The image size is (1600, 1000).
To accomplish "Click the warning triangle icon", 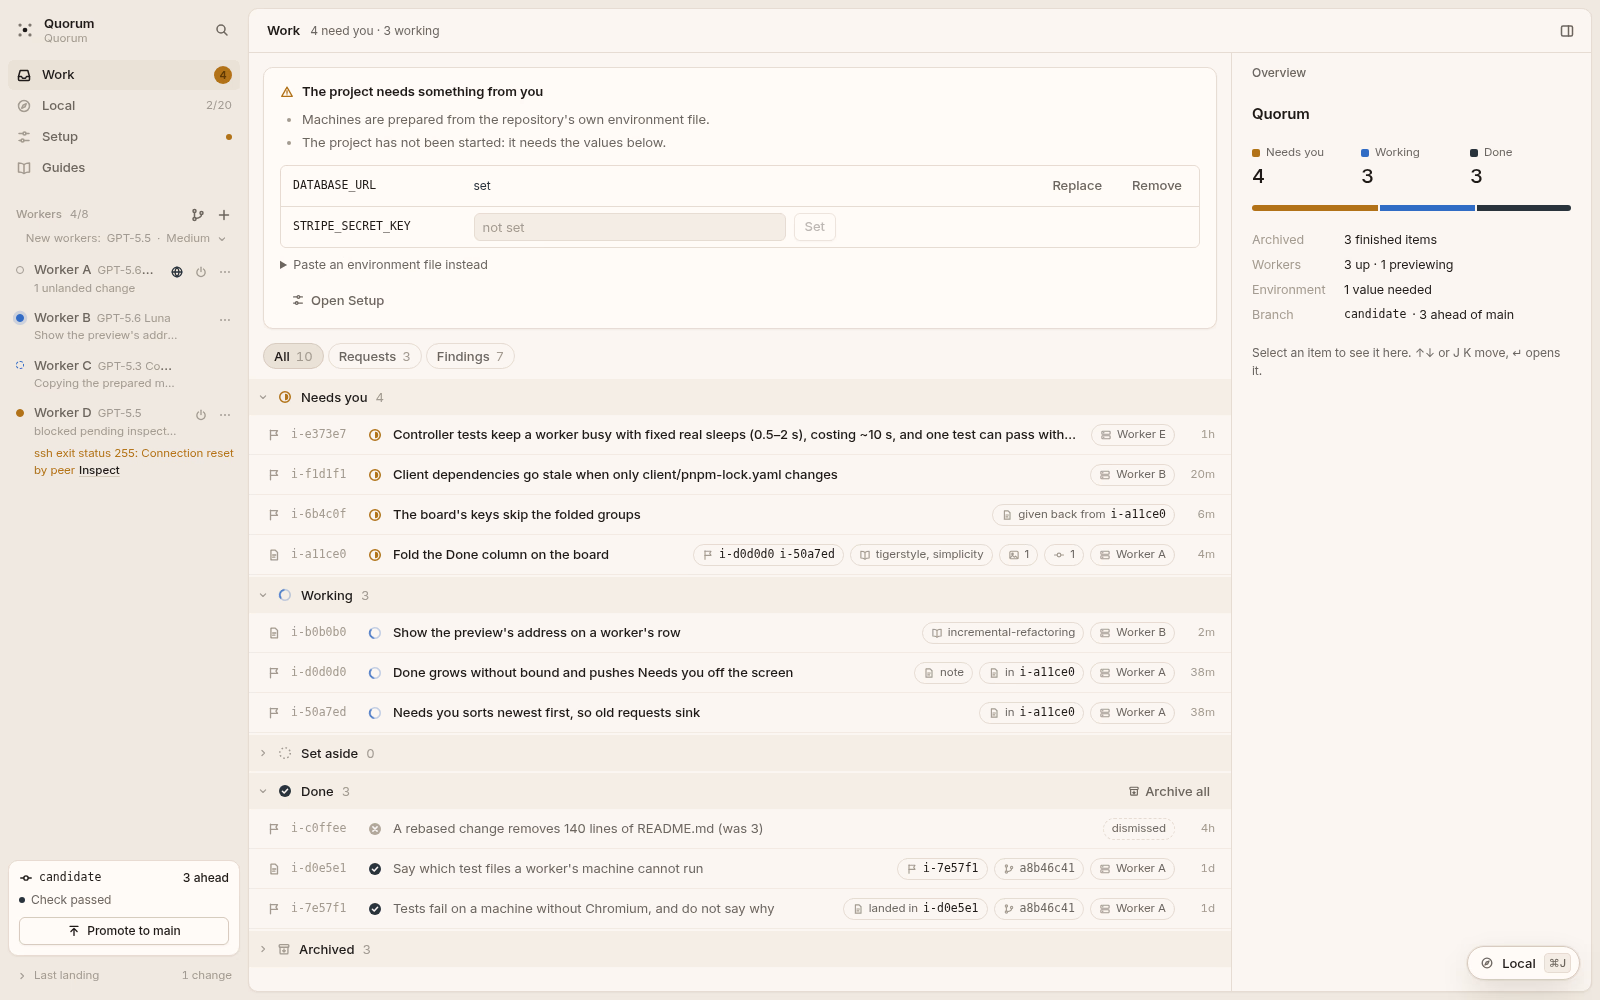I will pyautogui.click(x=287, y=92).
